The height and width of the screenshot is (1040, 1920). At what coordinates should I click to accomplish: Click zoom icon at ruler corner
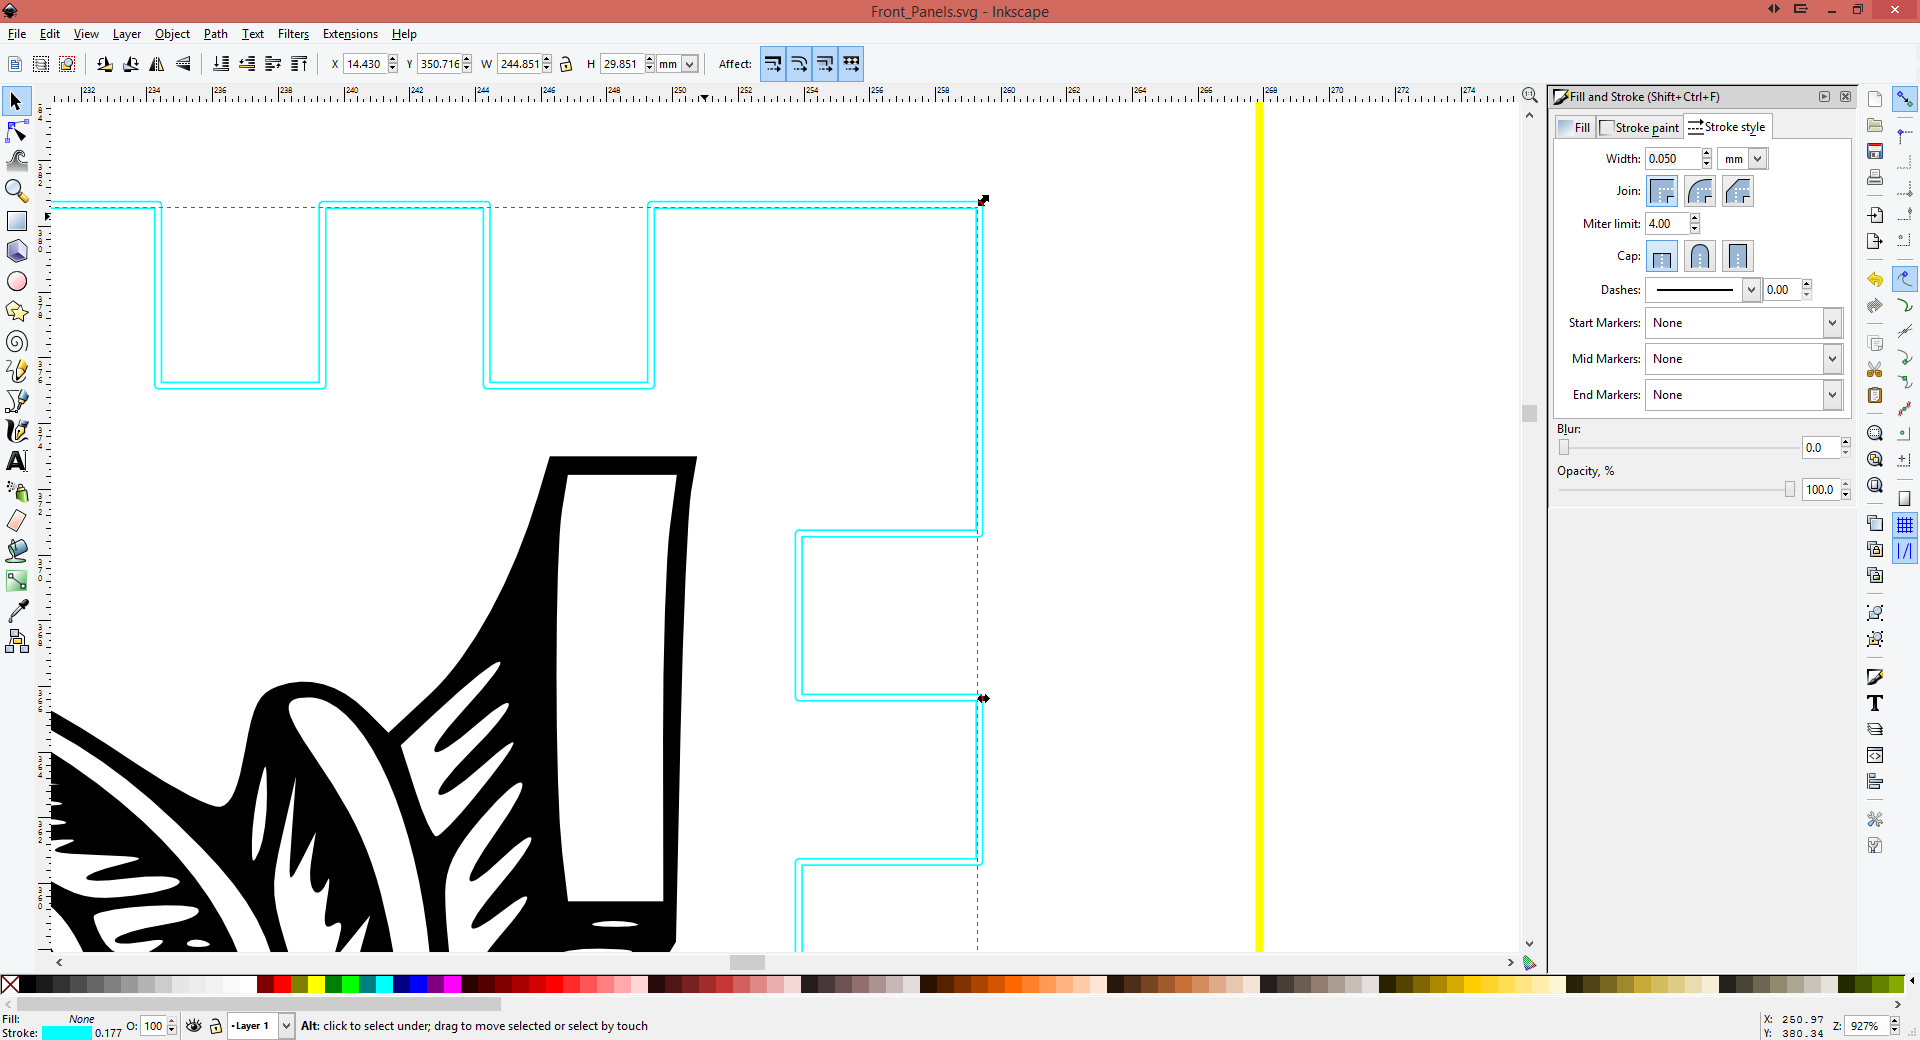pos(1529,95)
